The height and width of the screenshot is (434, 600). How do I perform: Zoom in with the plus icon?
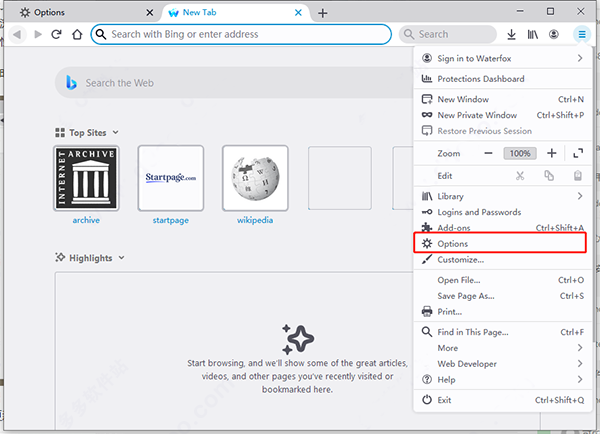click(x=551, y=153)
